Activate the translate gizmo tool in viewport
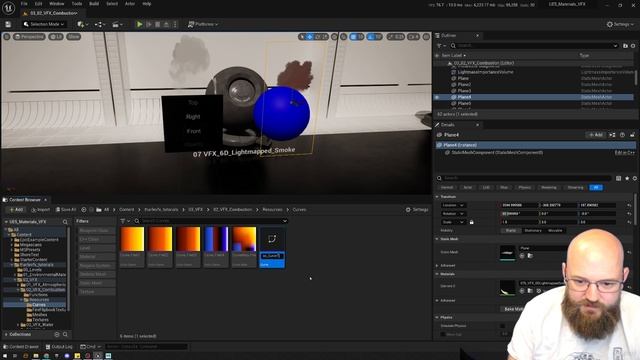The height and width of the screenshot is (360, 640). coord(310,37)
